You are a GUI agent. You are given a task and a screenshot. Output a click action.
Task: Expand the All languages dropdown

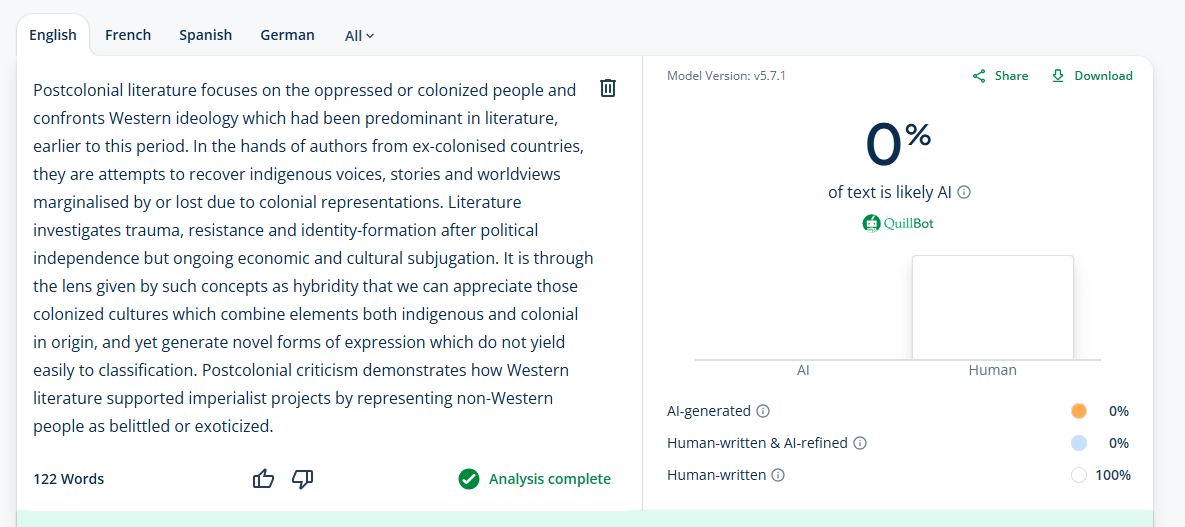tap(359, 36)
